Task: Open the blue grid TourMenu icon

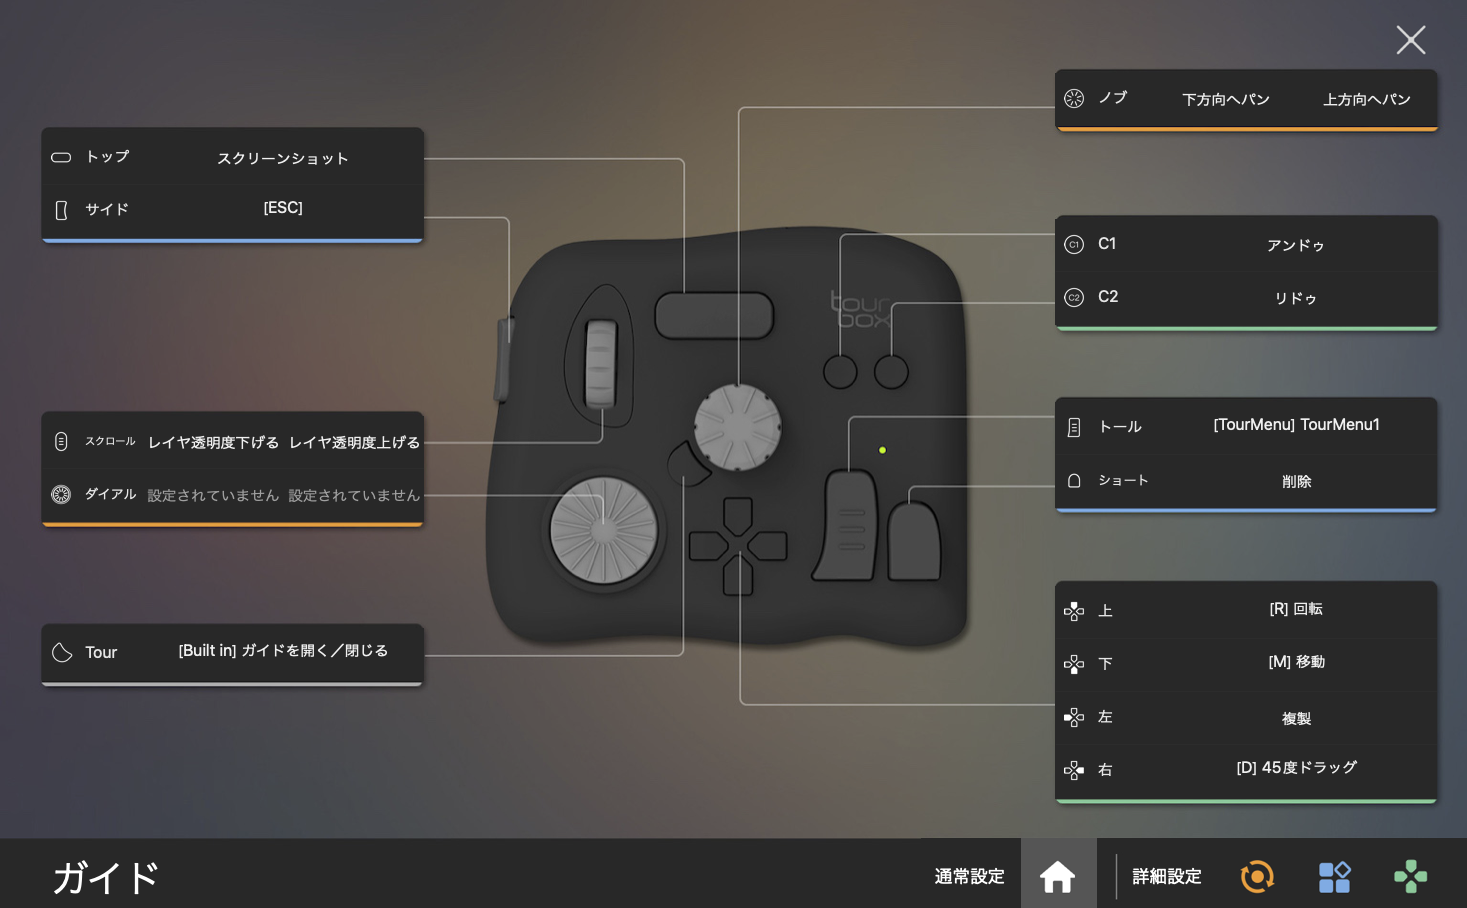Action: pos(1334,876)
